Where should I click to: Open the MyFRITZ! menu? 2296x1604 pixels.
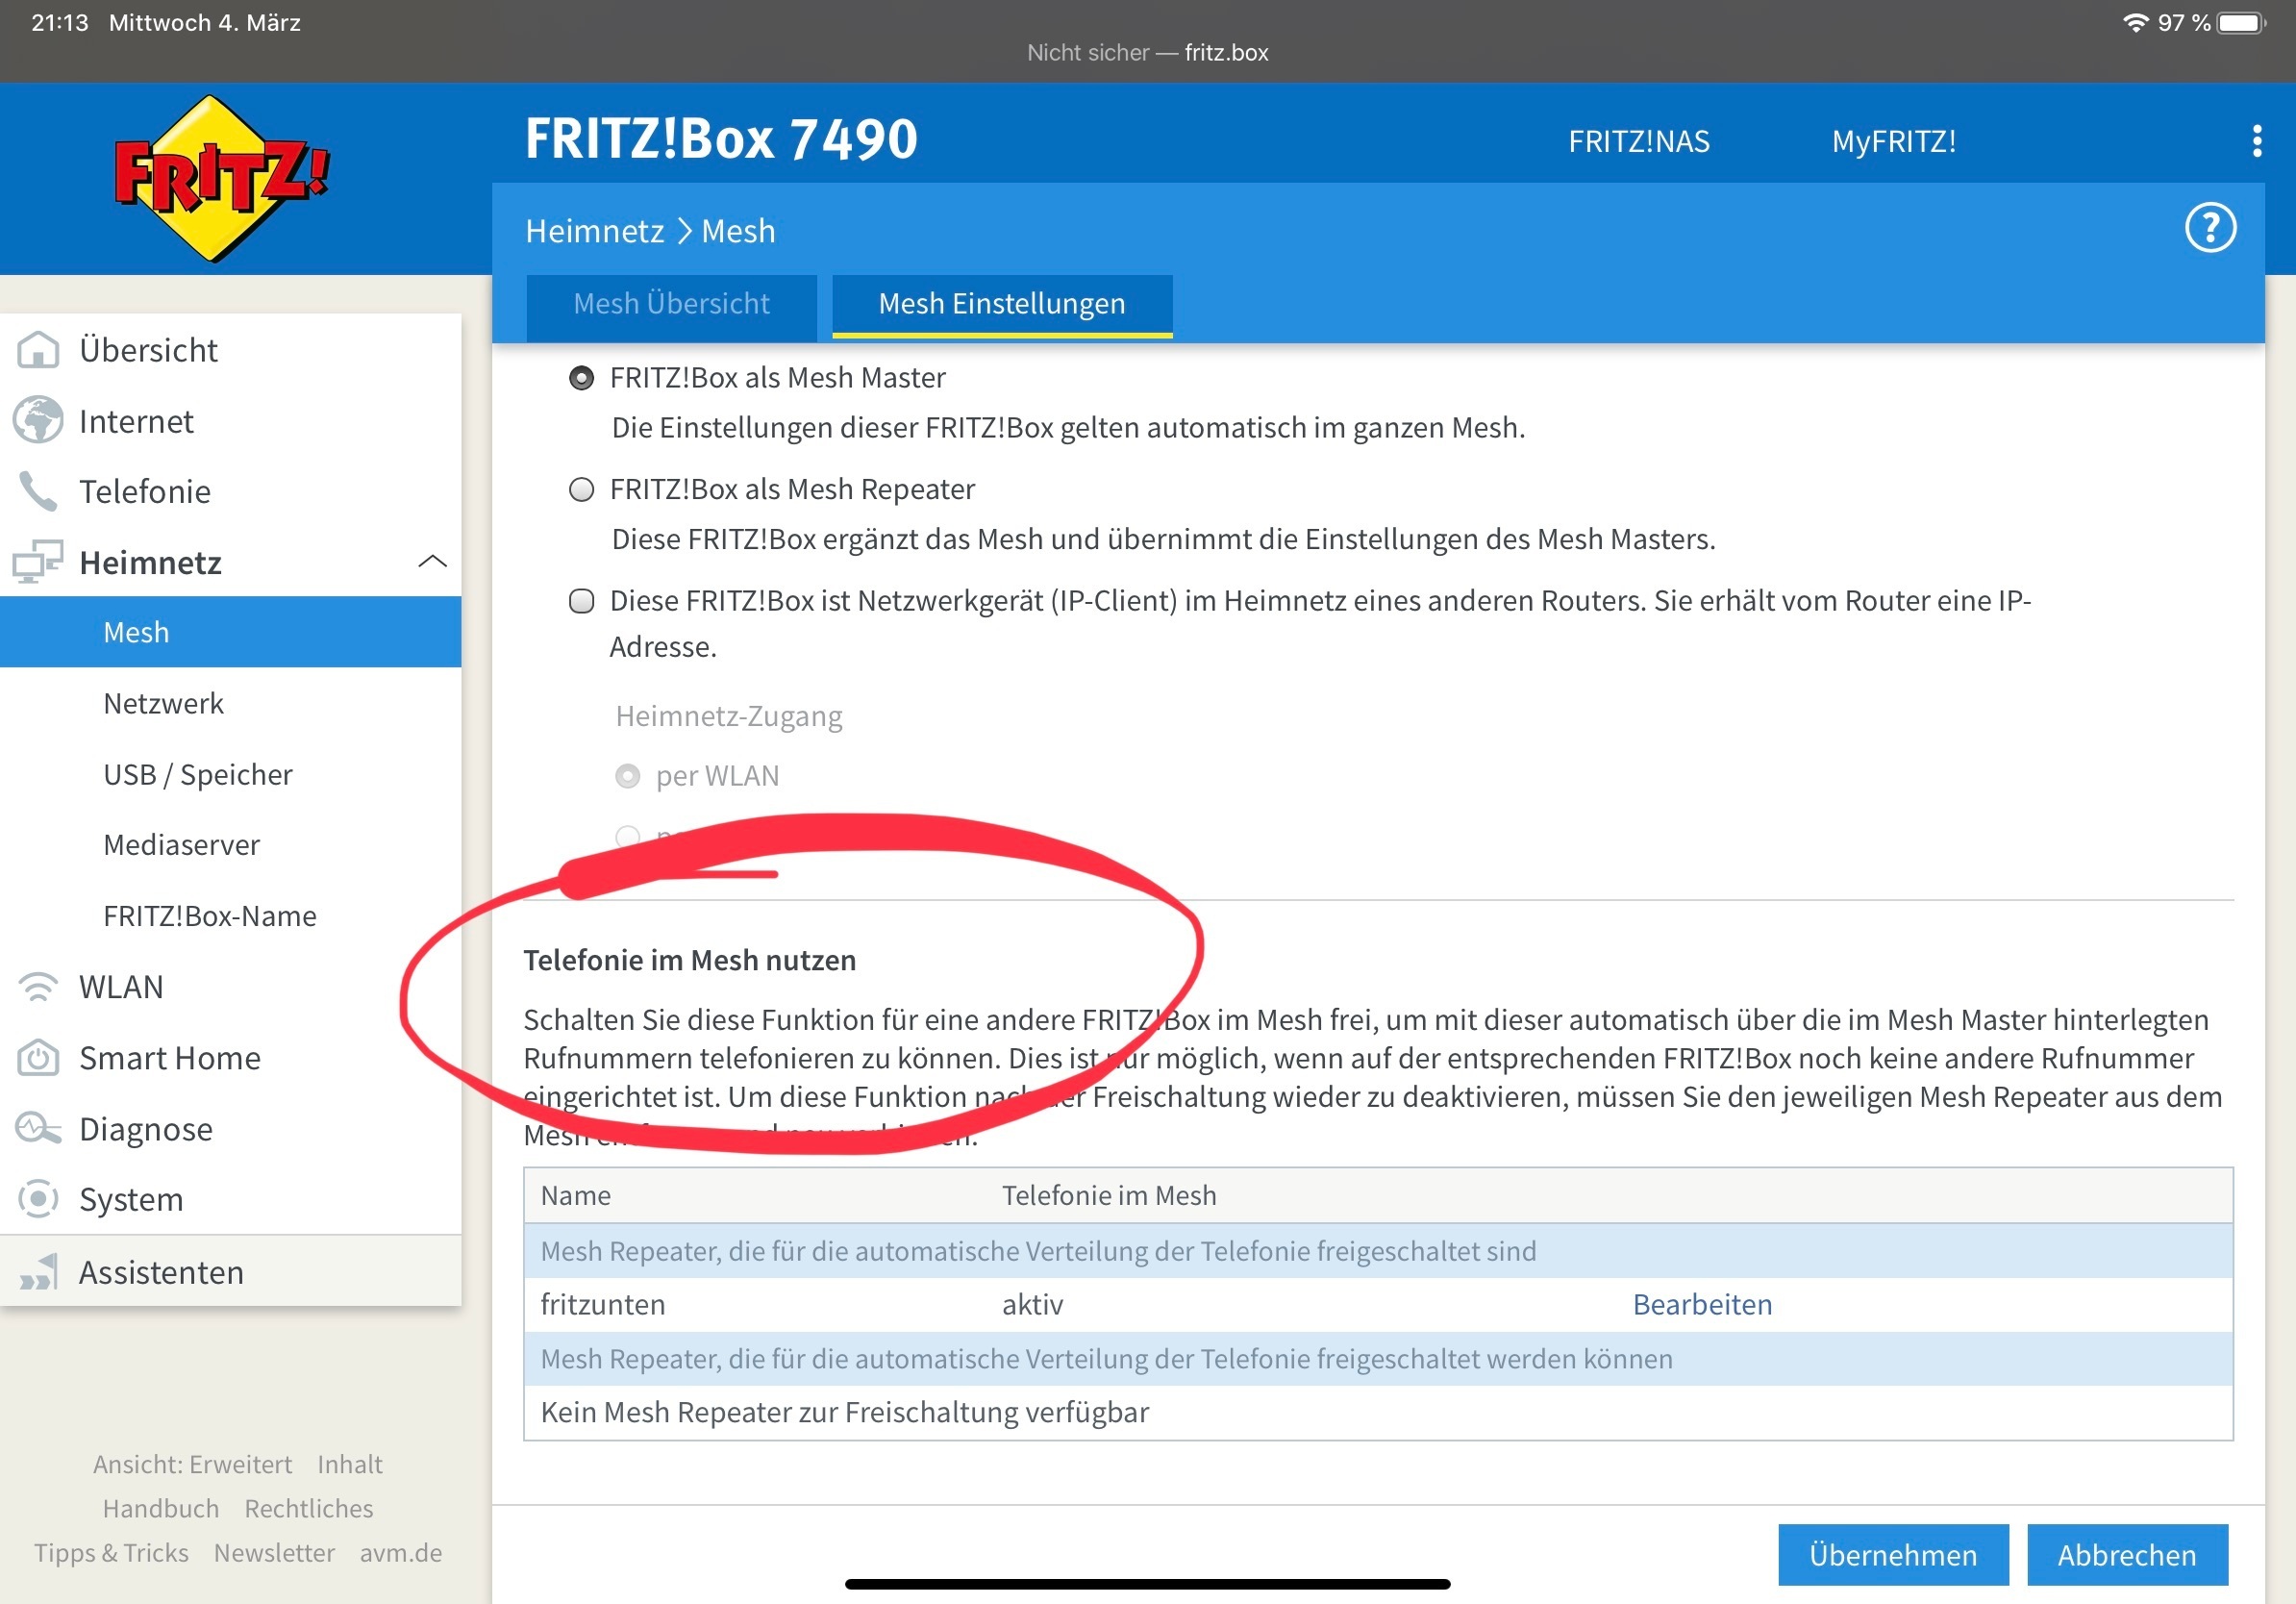point(1893,141)
